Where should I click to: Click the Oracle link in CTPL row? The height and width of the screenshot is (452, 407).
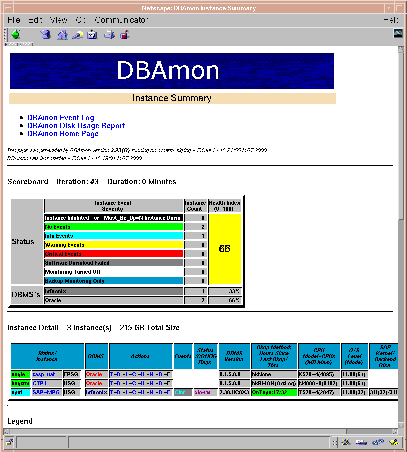click(94, 383)
